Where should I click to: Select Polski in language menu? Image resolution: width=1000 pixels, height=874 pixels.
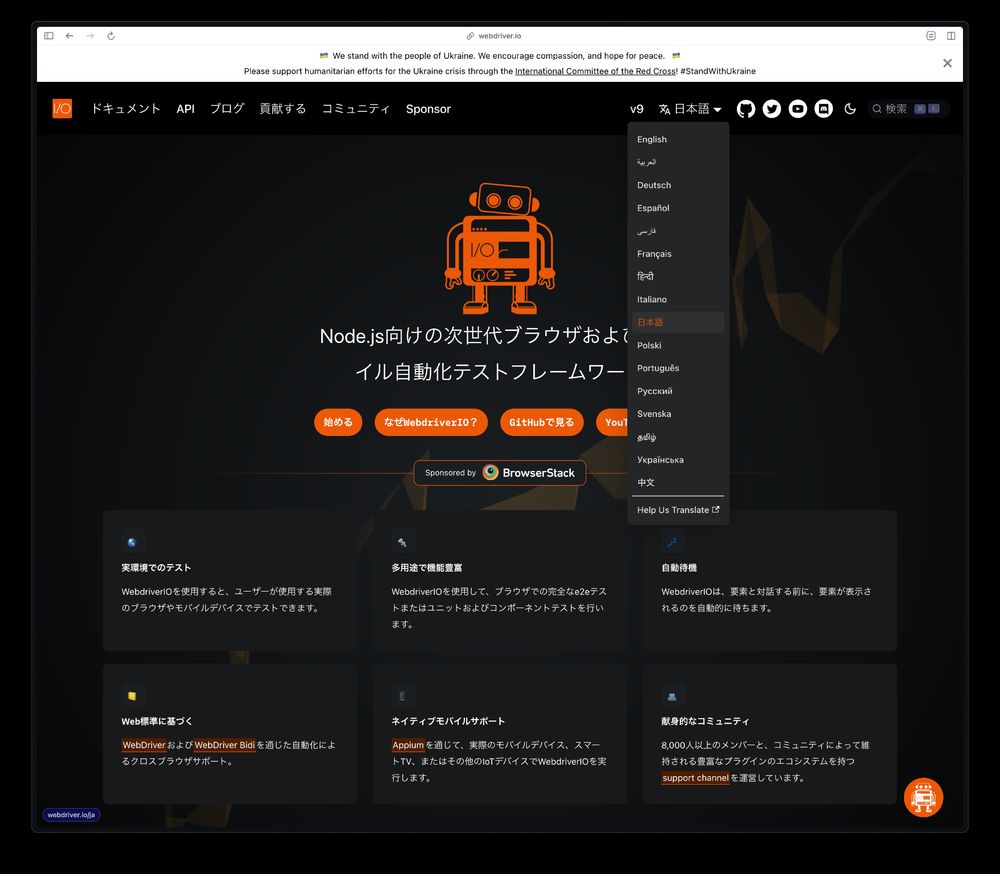pos(678,345)
